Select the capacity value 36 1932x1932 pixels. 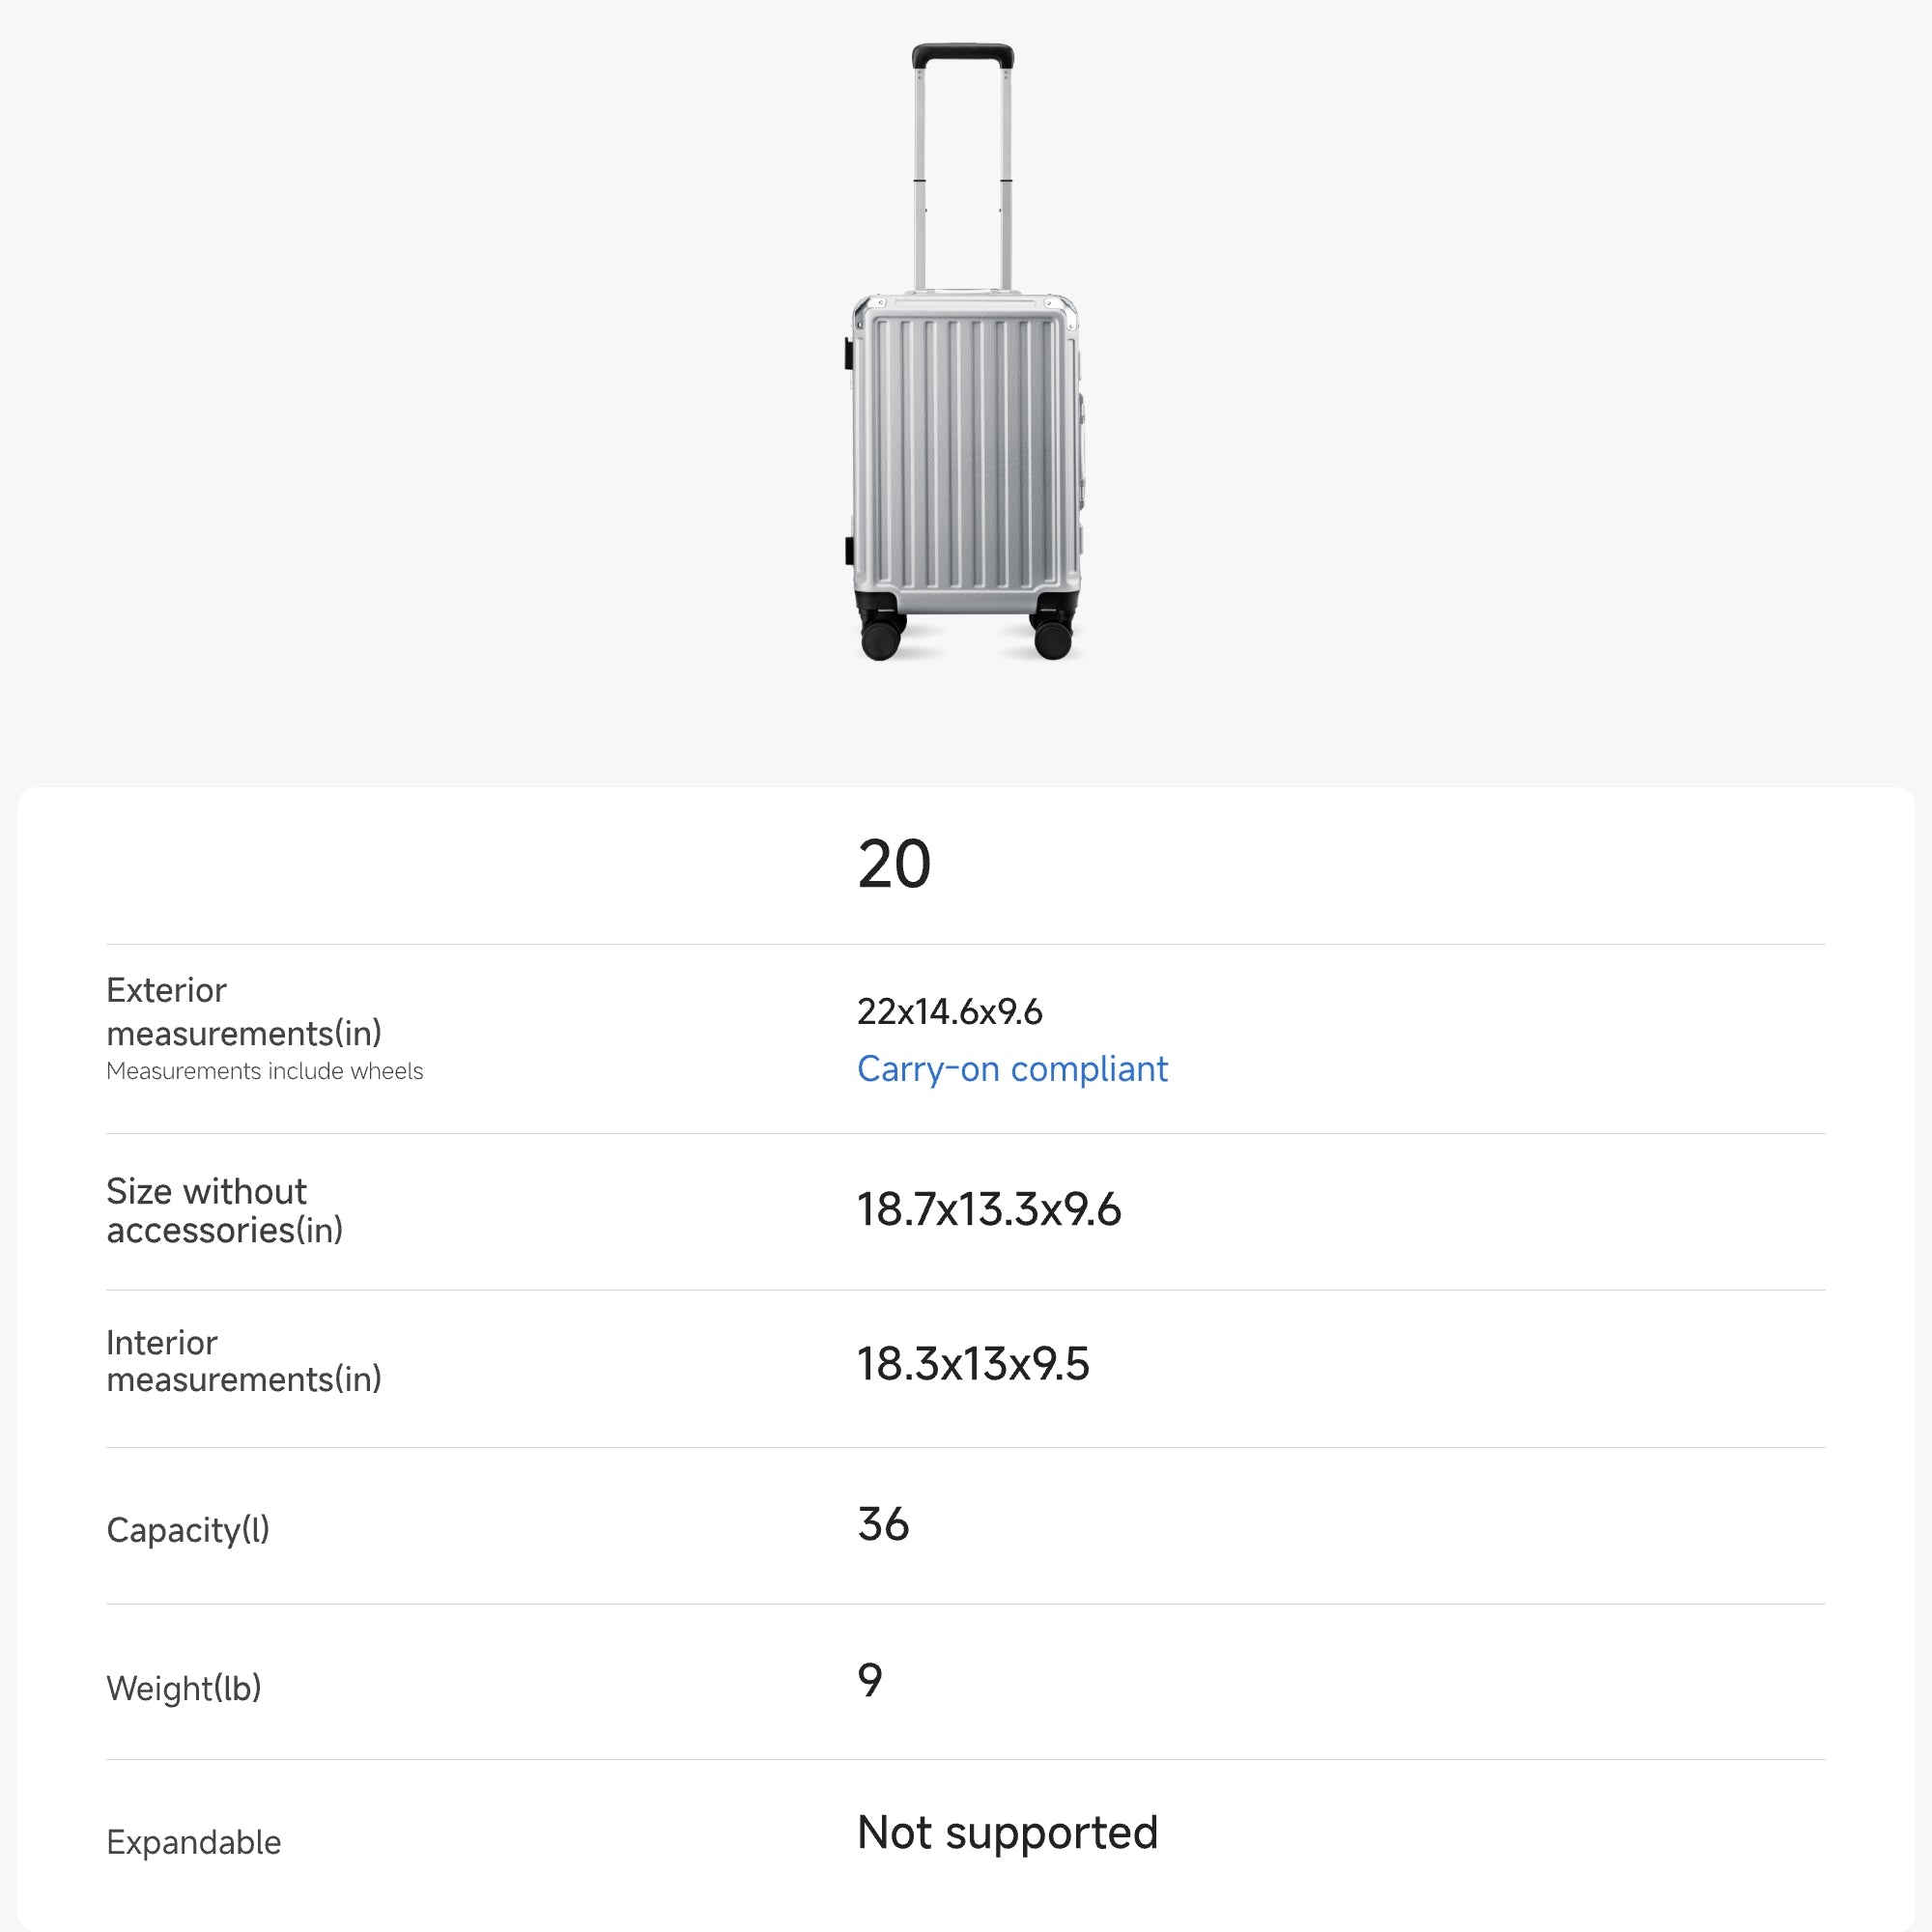tap(883, 1524)
